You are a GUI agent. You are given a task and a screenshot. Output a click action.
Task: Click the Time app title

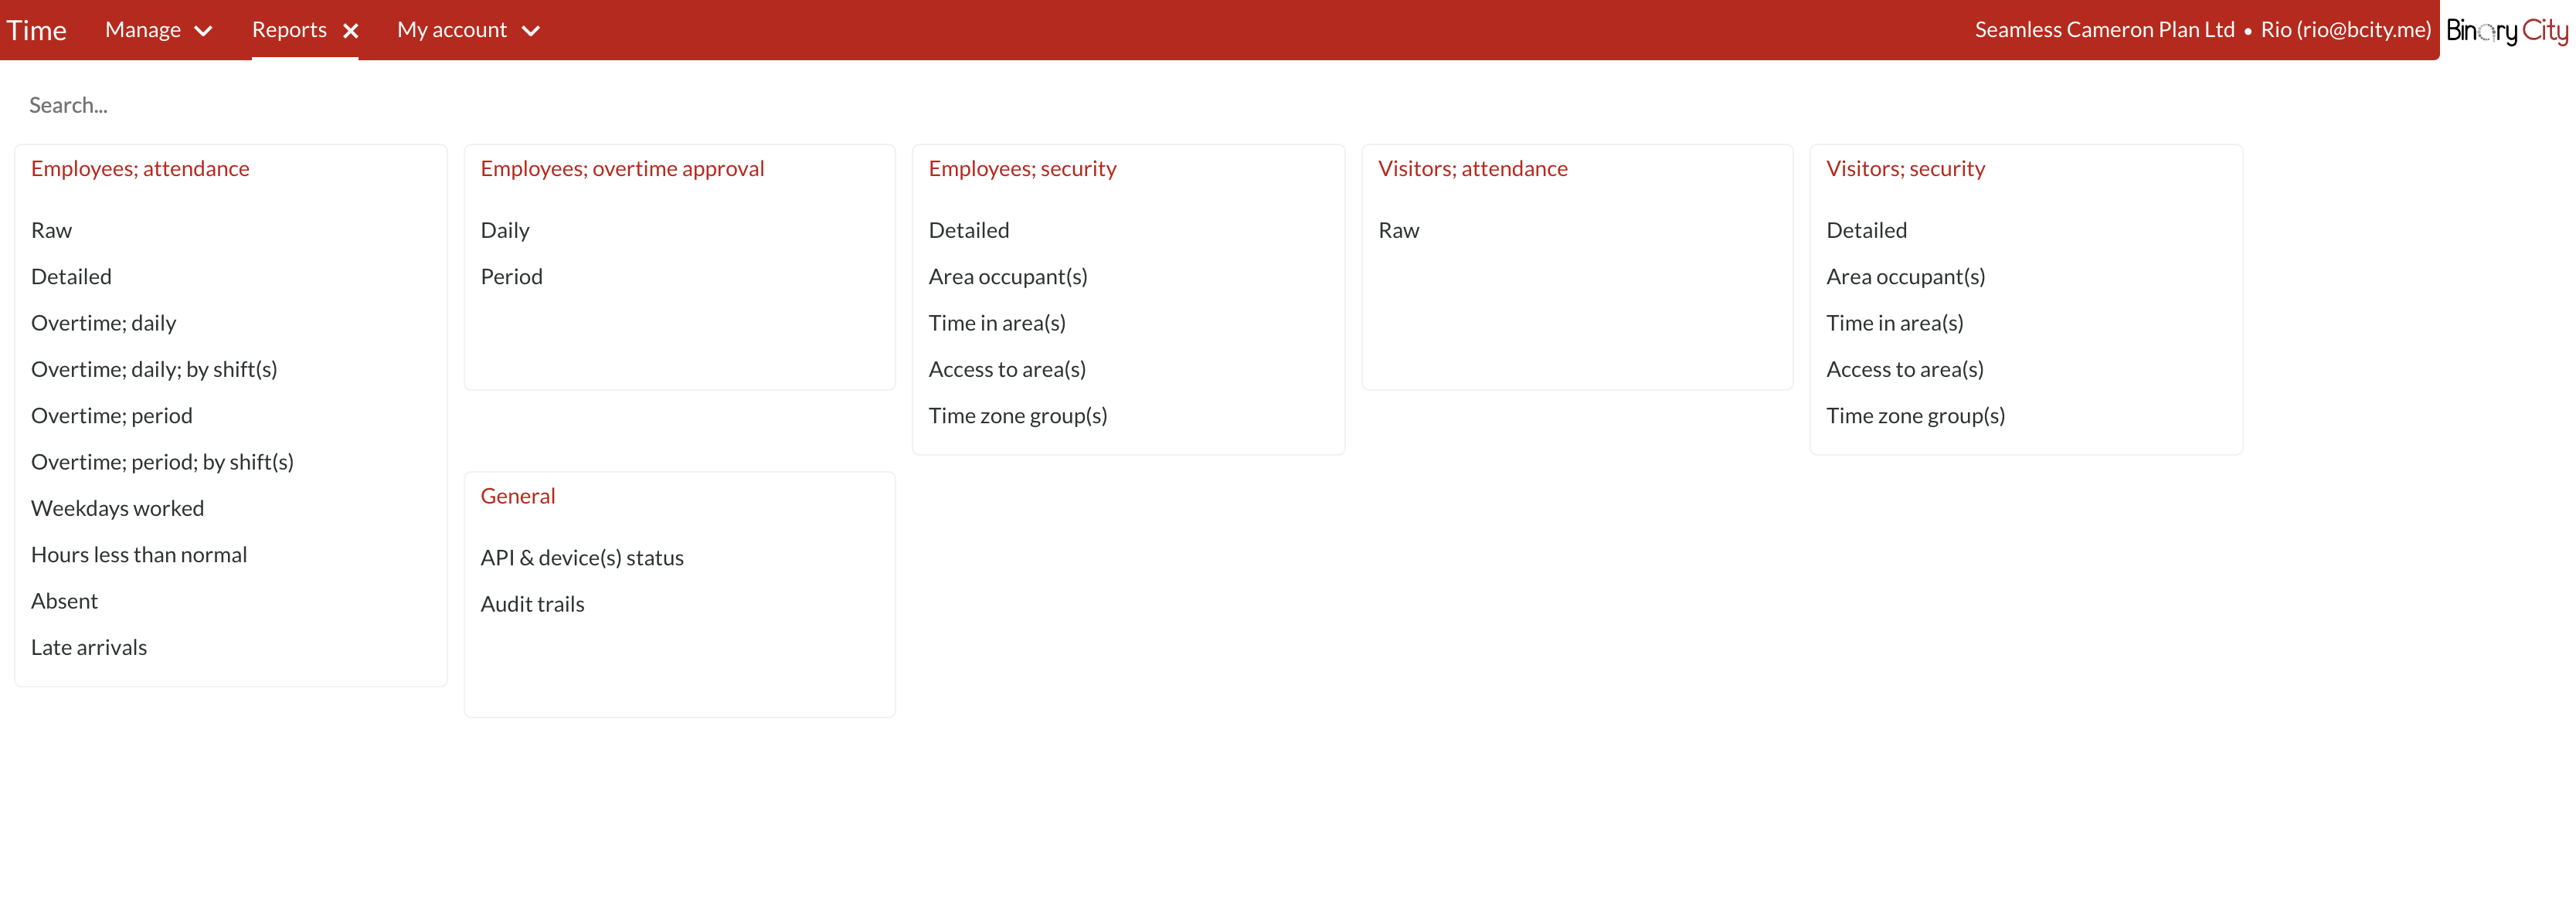click(36, 30)
